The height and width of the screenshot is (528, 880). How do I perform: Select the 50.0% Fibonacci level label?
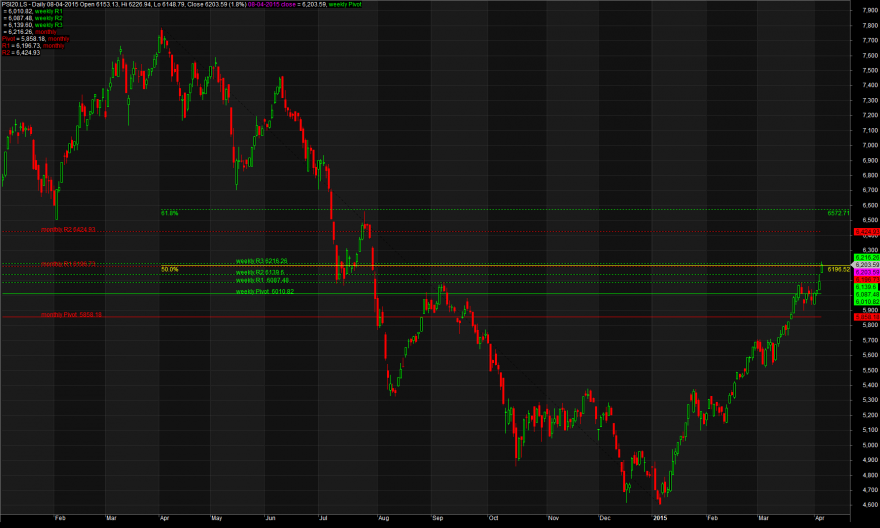[169, 269]
